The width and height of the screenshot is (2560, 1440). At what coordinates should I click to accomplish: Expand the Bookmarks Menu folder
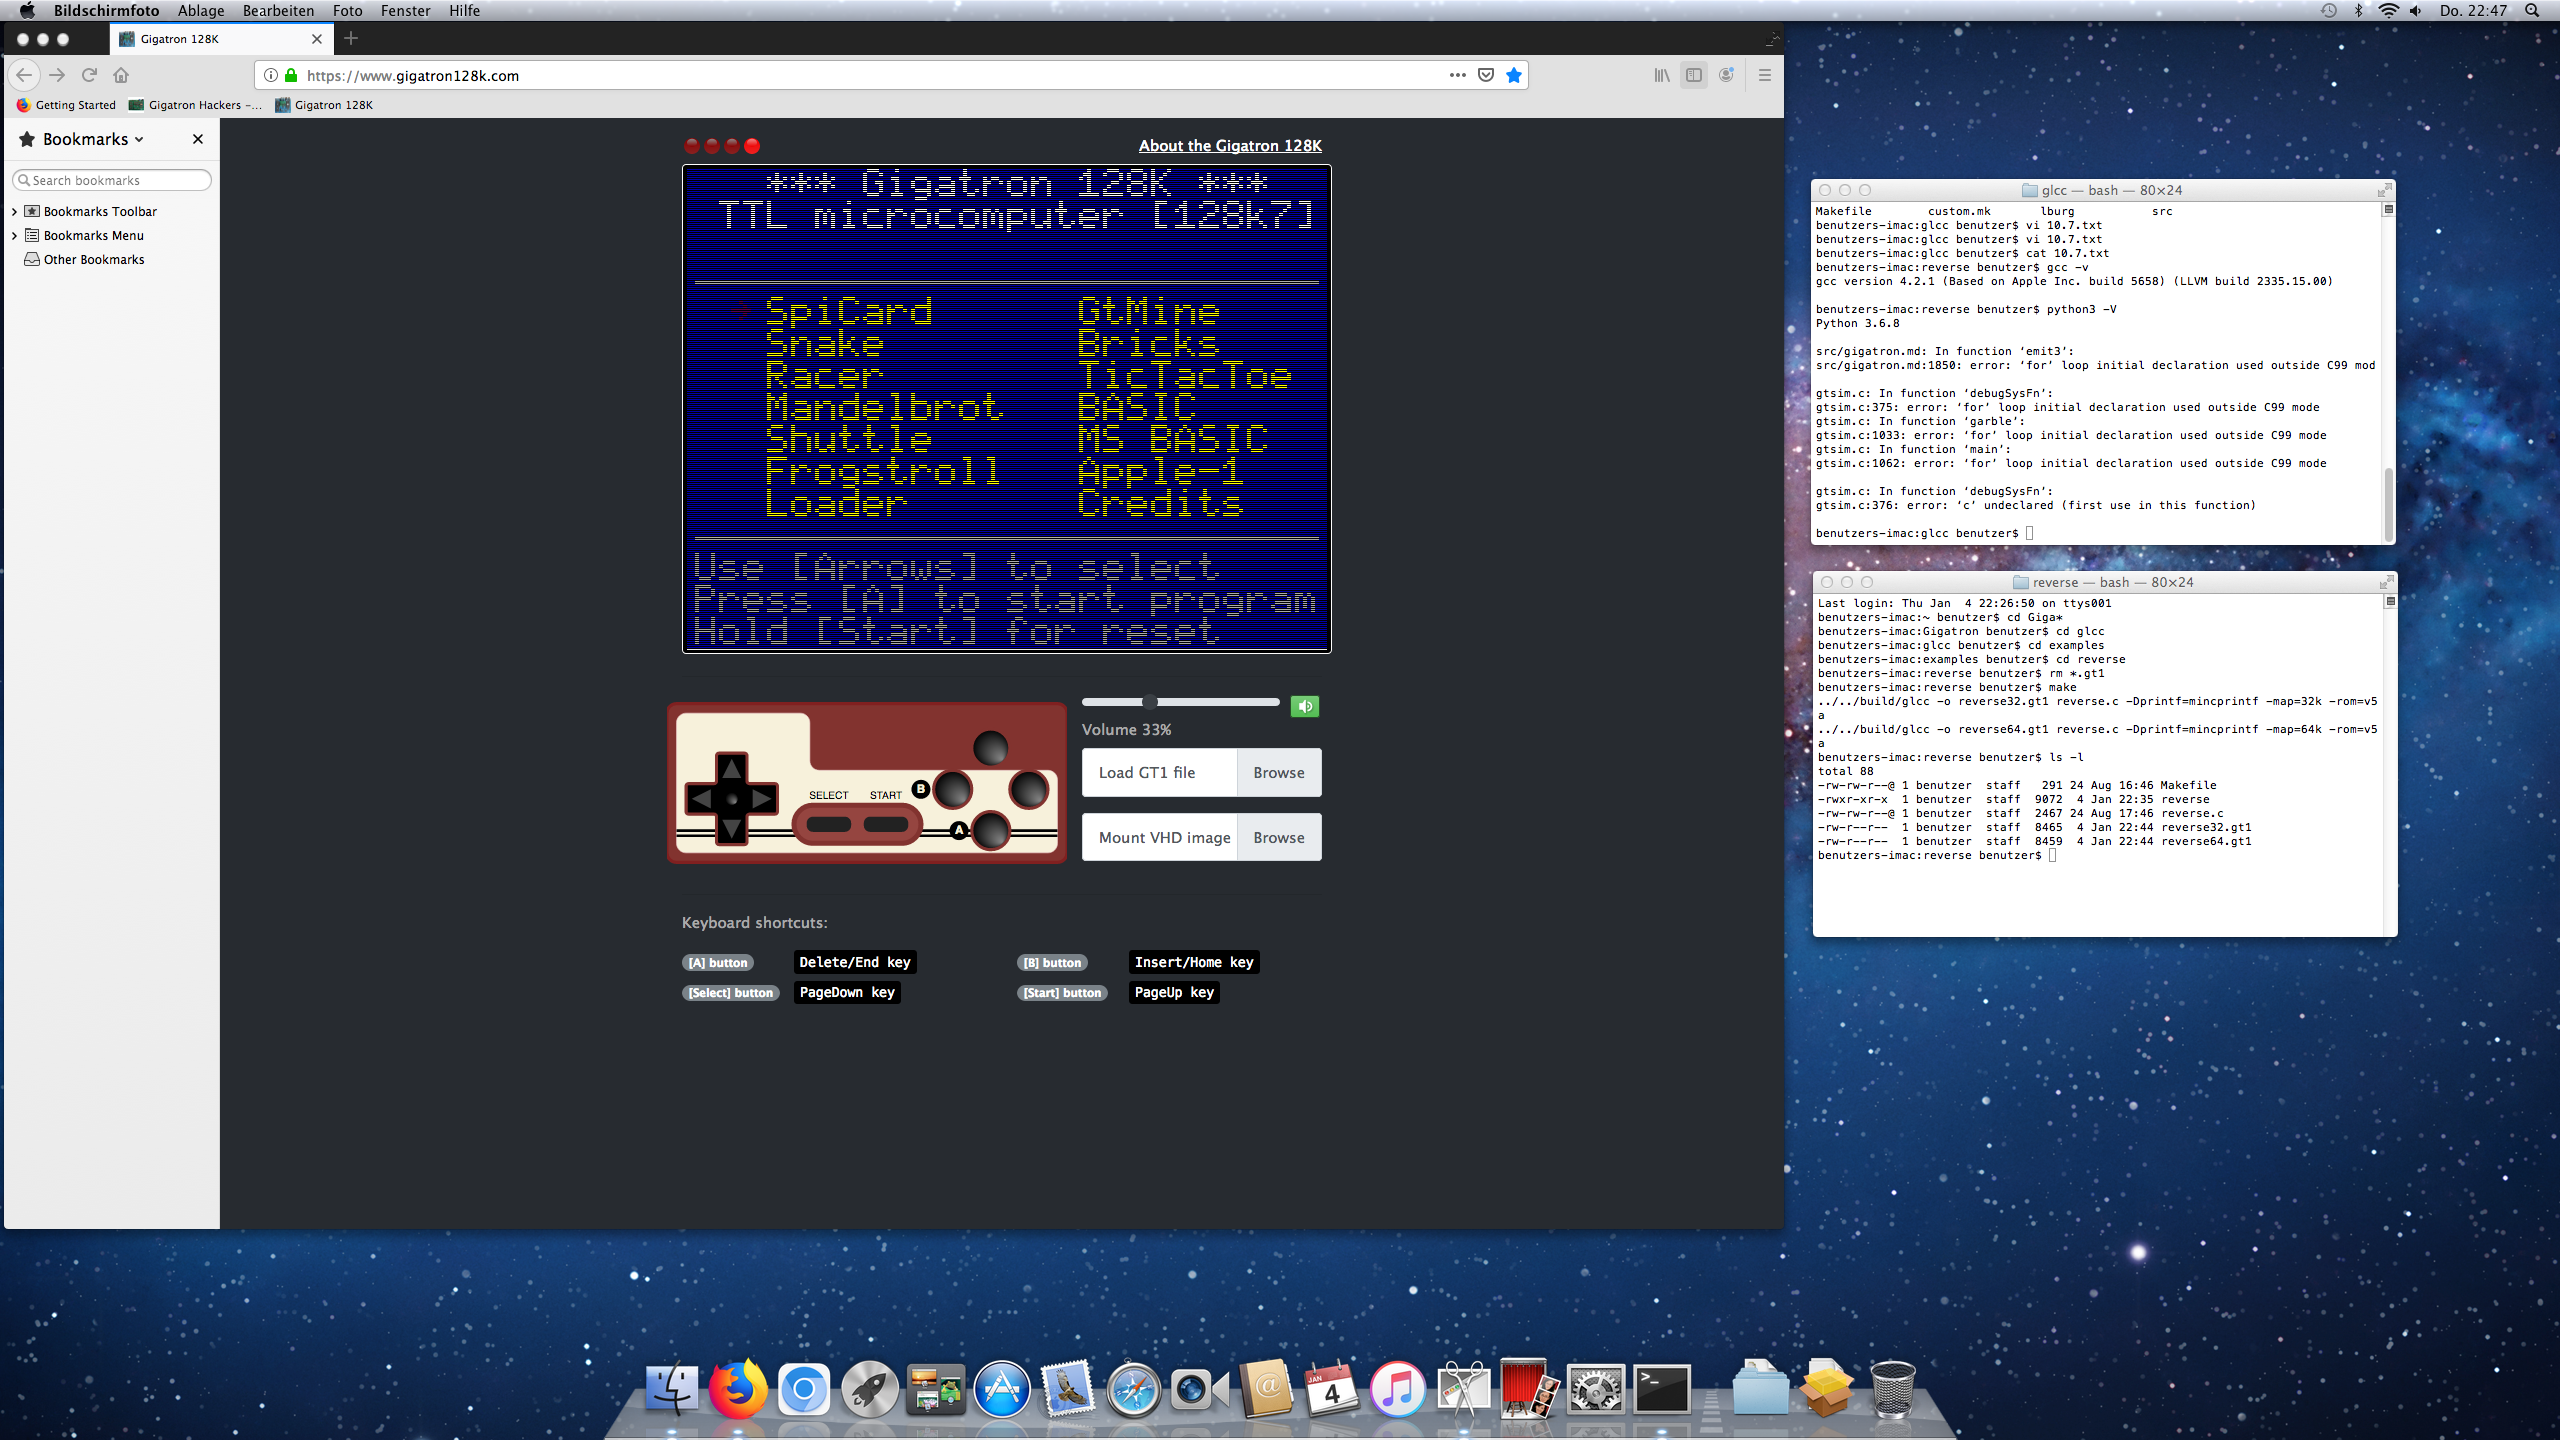click(14, 235)
